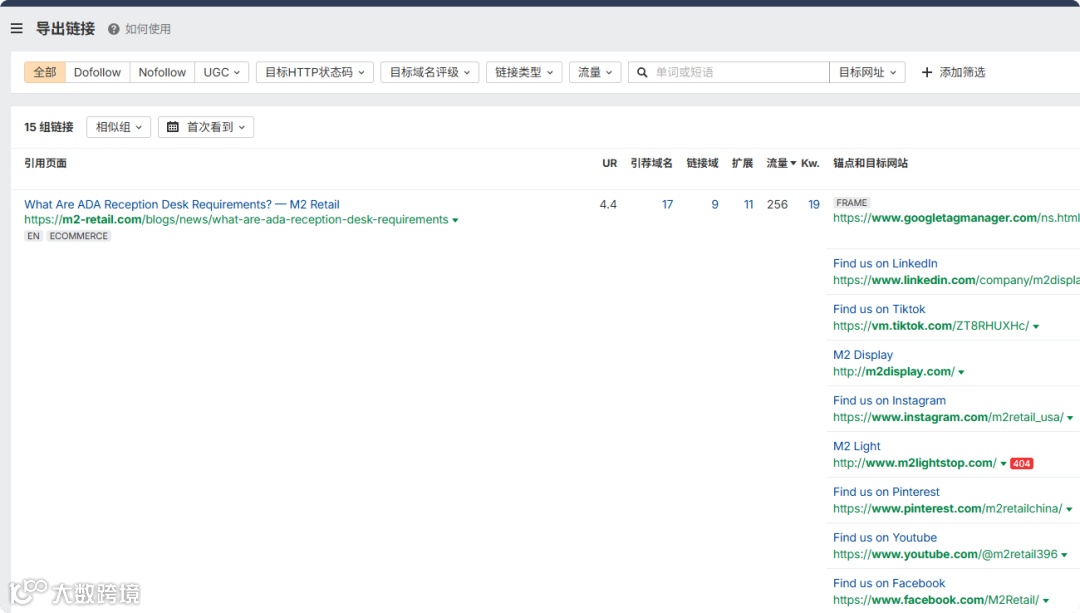Expand arrow next to m2lightstop.com URL
The width and height of the screenshot is (1080, 613).
pos(1004,464)
